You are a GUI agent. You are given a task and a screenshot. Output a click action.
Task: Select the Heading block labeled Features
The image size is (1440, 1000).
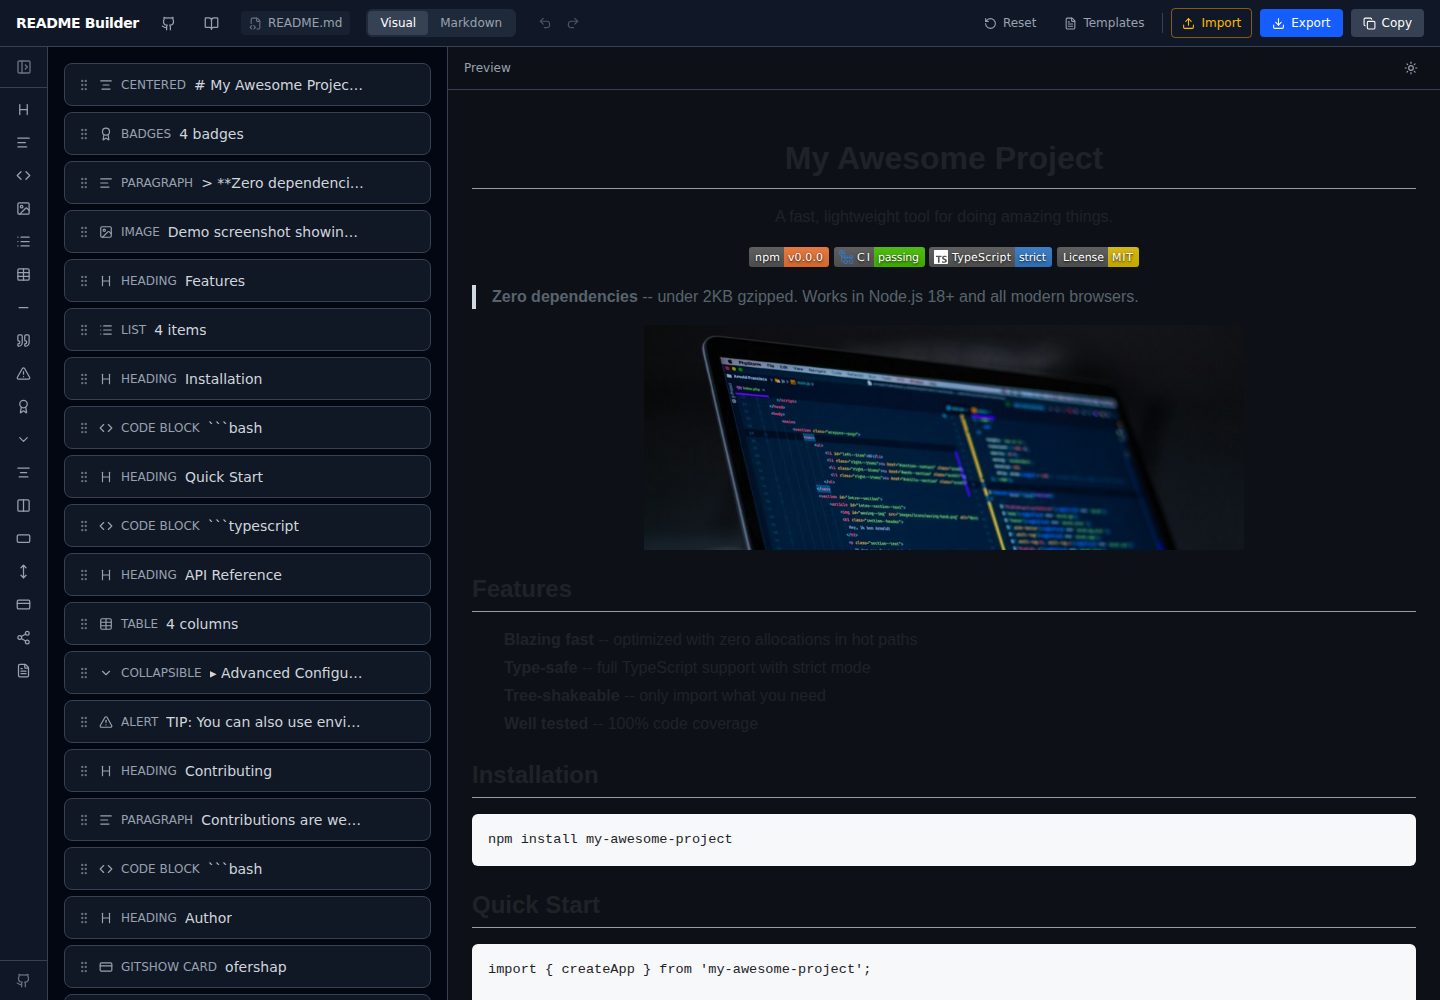click(247, 281)
